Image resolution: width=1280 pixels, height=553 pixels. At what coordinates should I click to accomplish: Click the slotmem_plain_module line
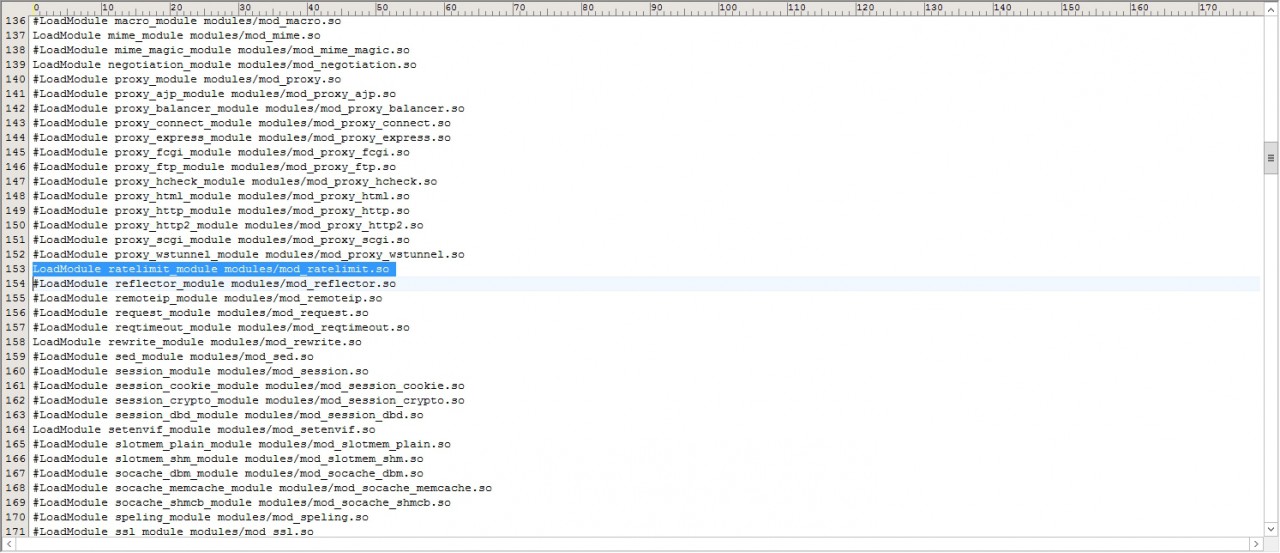click(242, 444)
